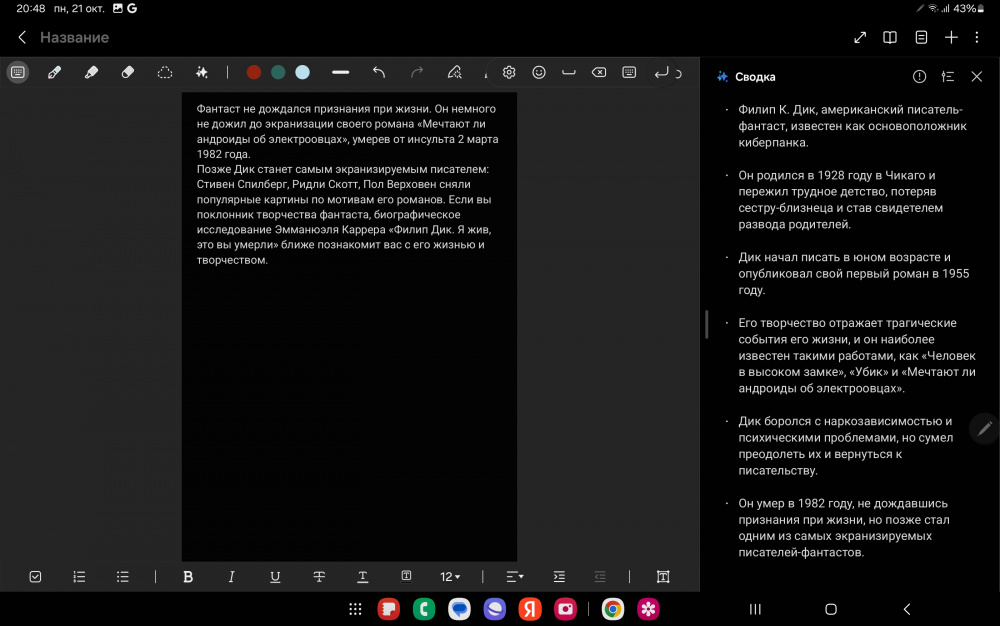
Task: Open the three-dot more options menu
Action: 977,37
